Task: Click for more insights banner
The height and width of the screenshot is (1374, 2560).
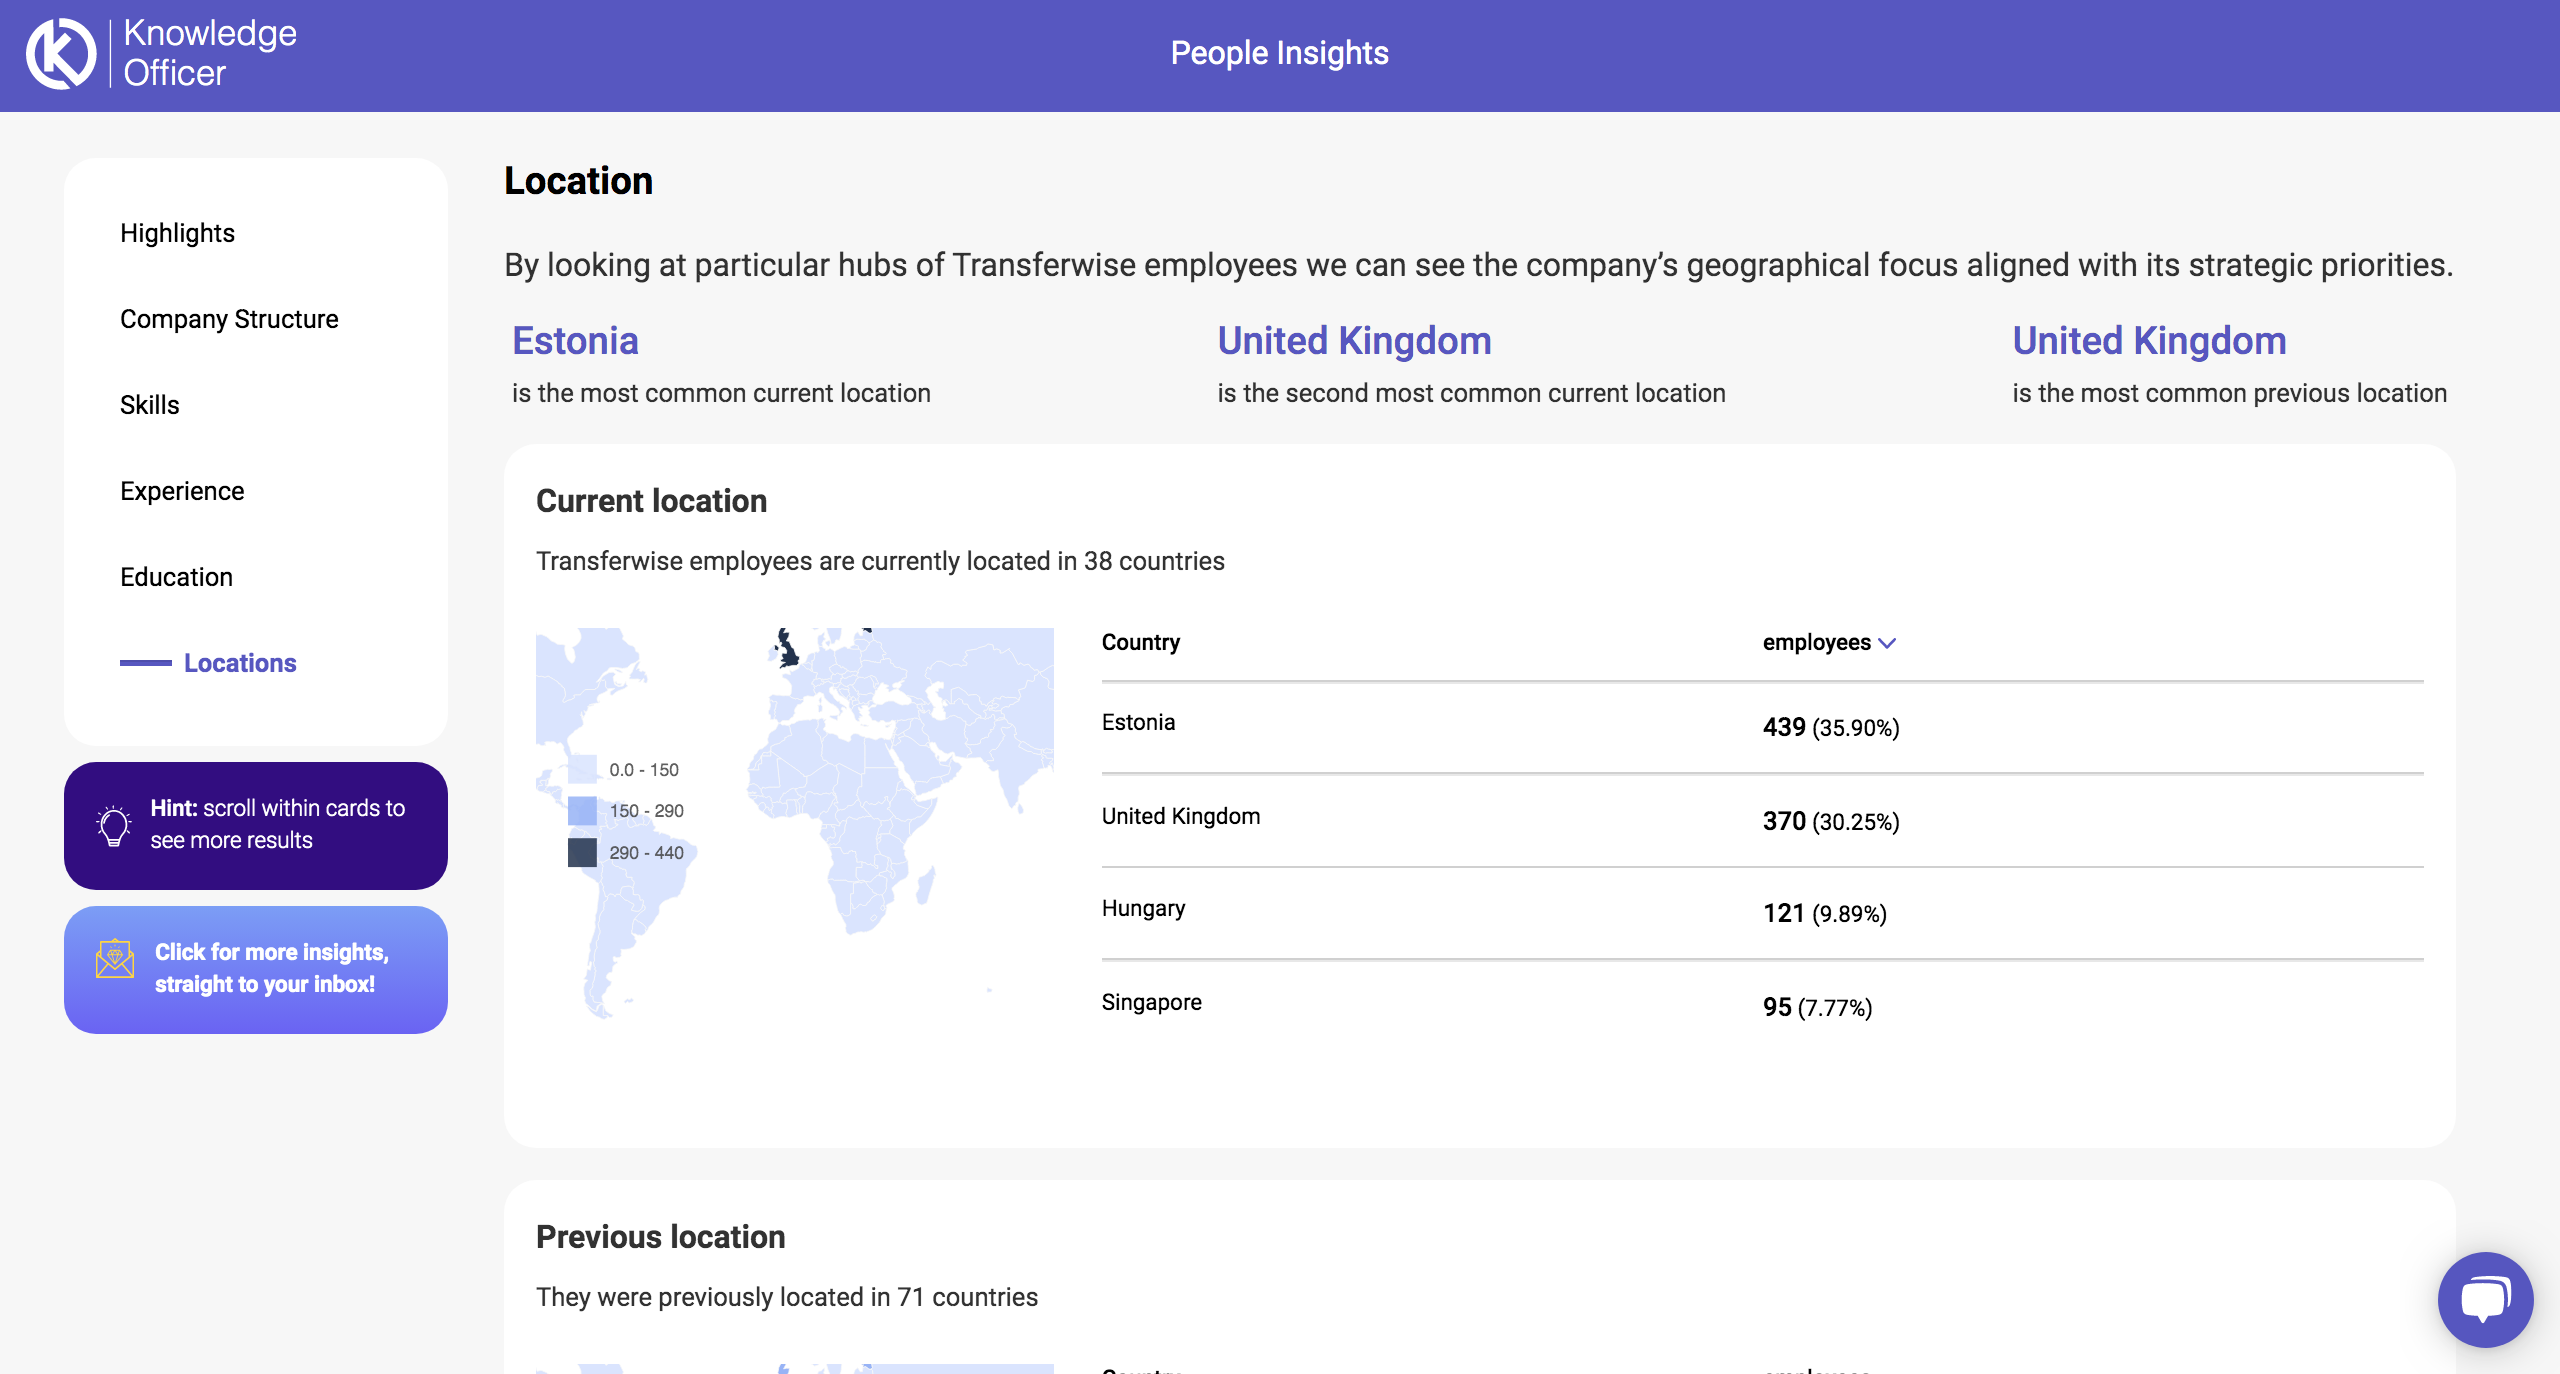Action: coord(255,968)
